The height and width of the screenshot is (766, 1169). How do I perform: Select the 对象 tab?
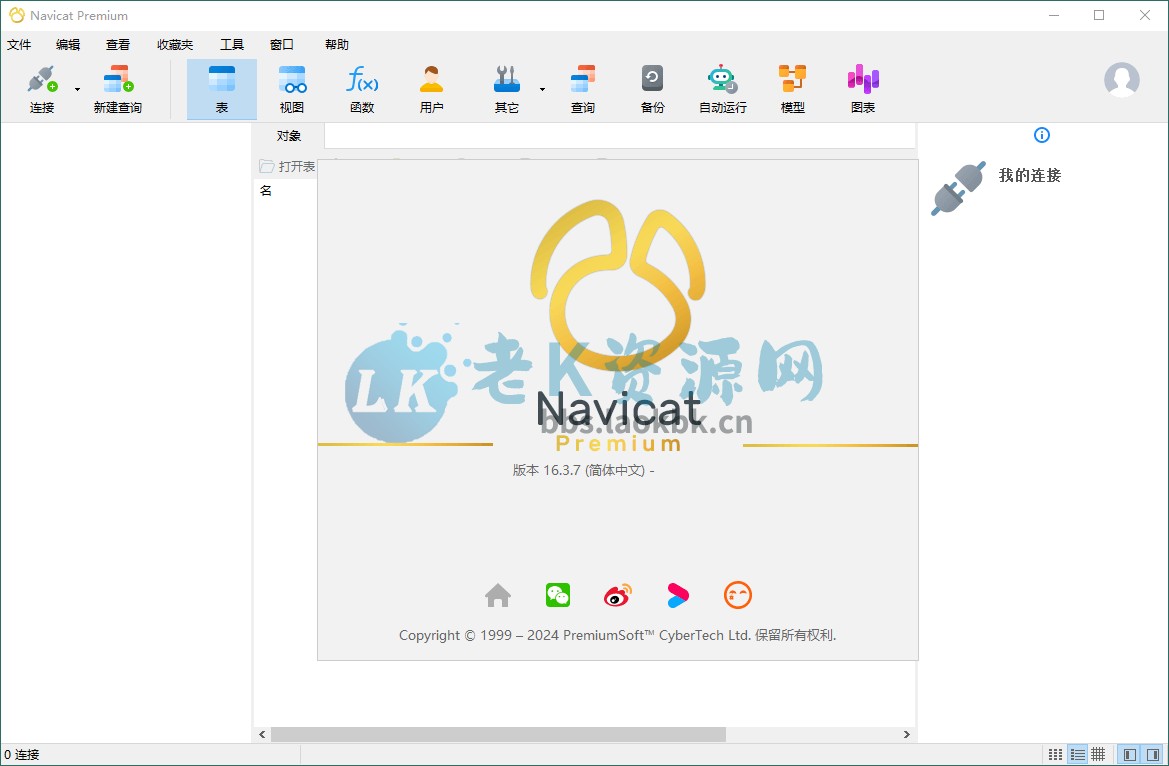(x=289, y=136)
